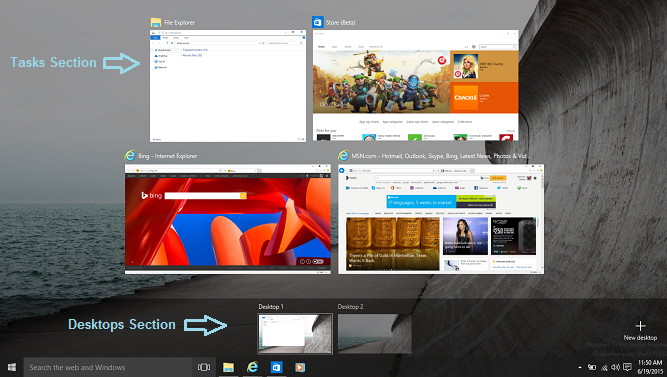Image resolution: width=667 pixels, height=377 pixels.
Task: Open File Explorer from the taskbar
Action: point(228,367)
